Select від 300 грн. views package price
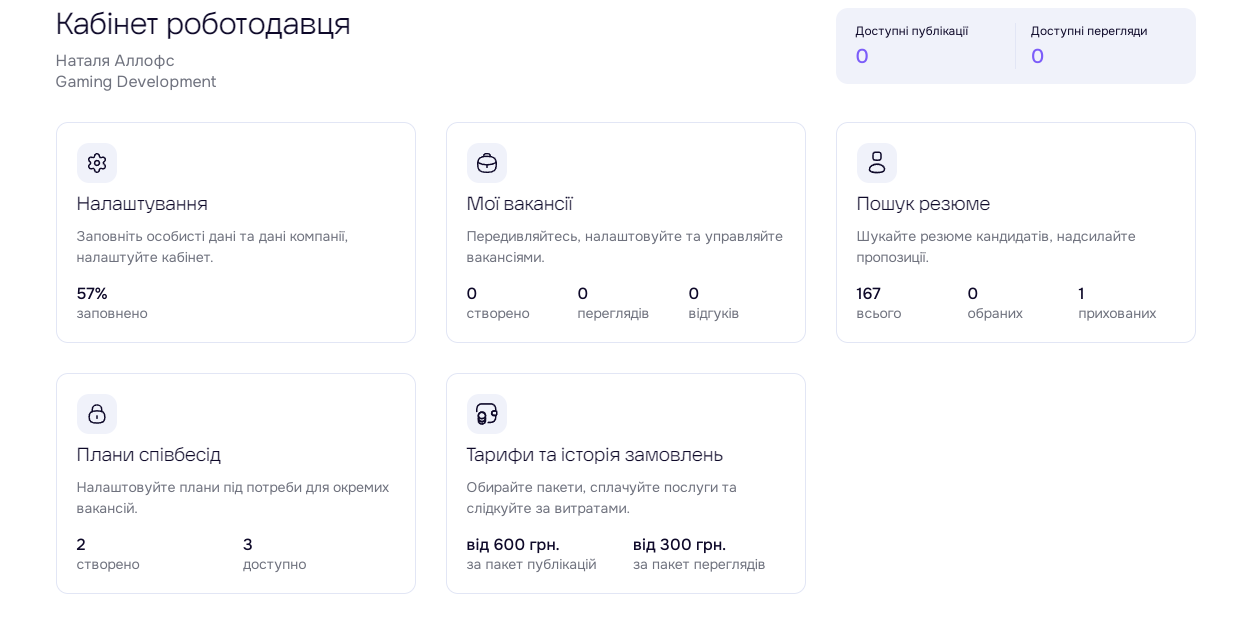Image resolution: width=1242 pixels, height=617 pixels. [x=698, y=554]
